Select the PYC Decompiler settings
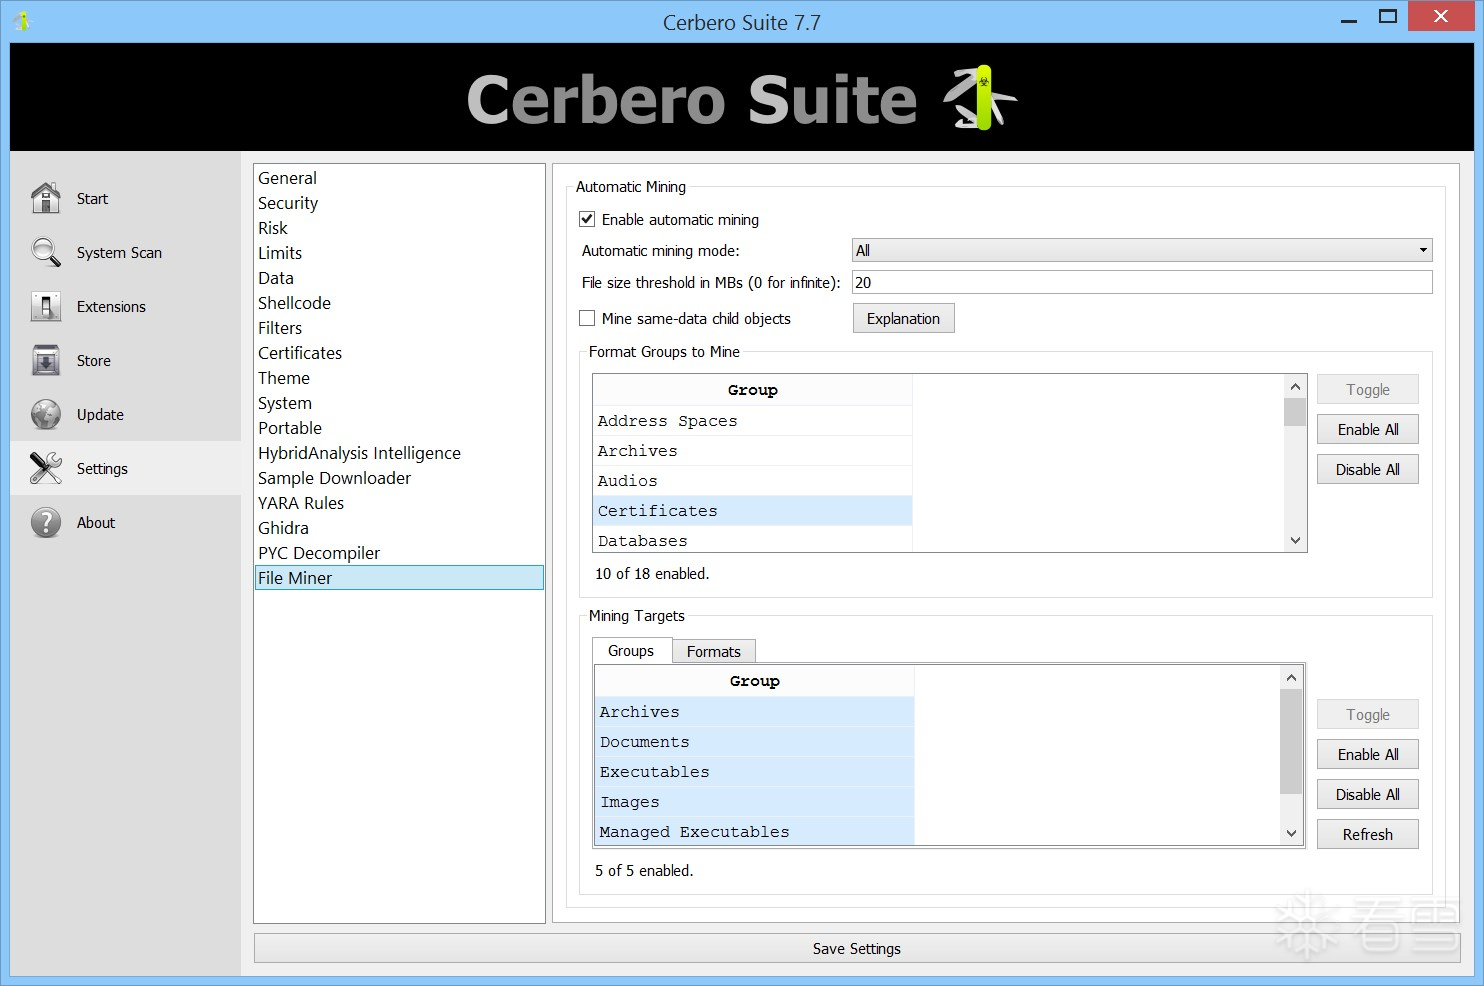1484x986 pixels. coord(399,553)
